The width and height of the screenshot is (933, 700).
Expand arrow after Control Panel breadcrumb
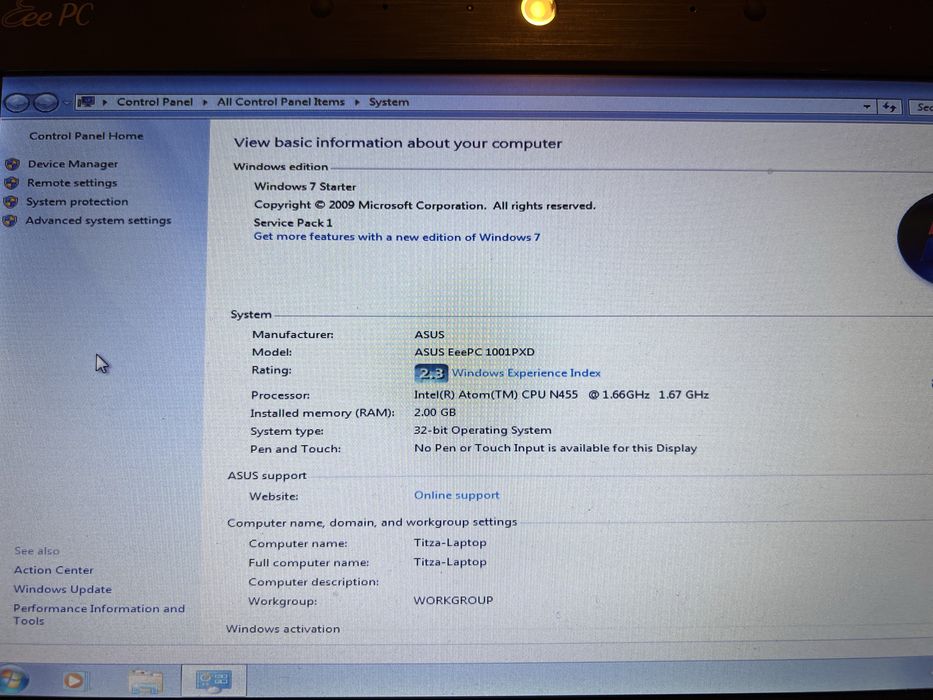(x=205, y=102)
